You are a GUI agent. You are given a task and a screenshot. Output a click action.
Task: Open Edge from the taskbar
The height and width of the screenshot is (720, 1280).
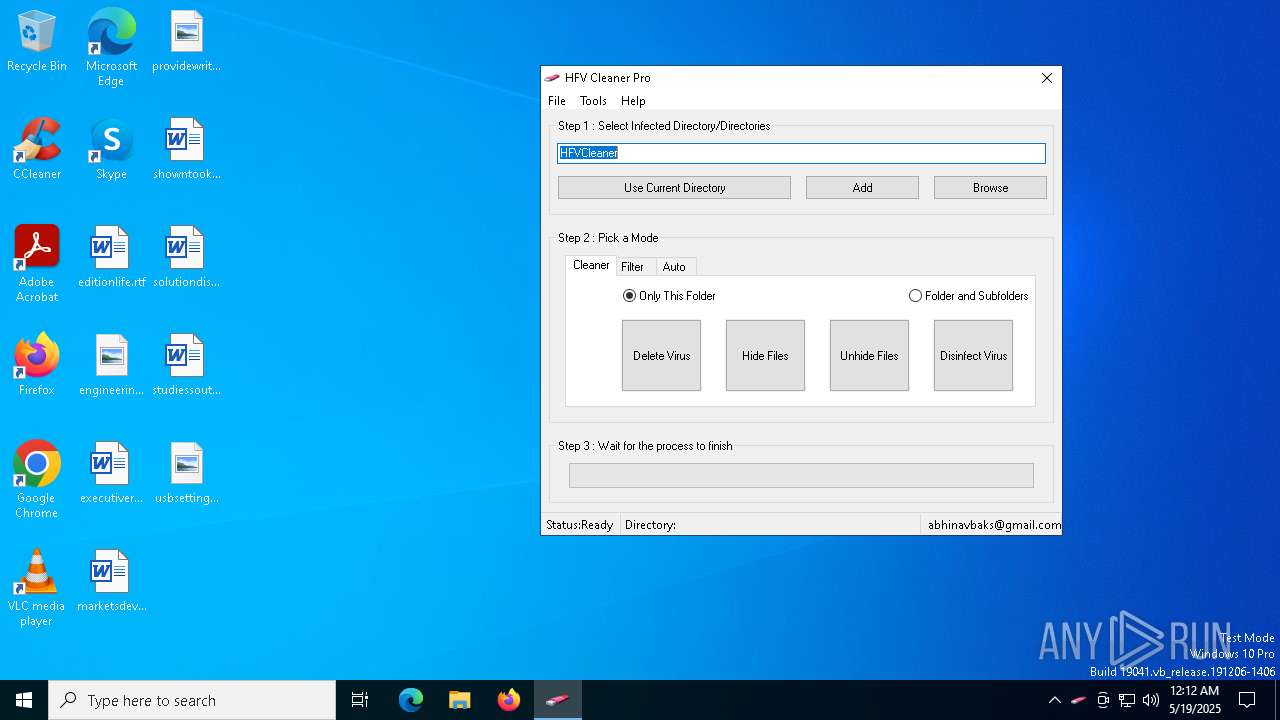411,700
